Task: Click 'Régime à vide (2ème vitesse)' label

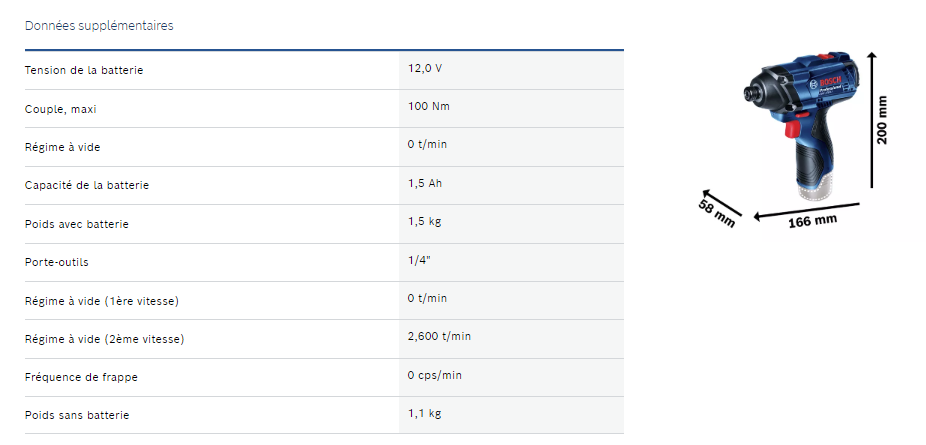Action: click(x=105, y=339)
